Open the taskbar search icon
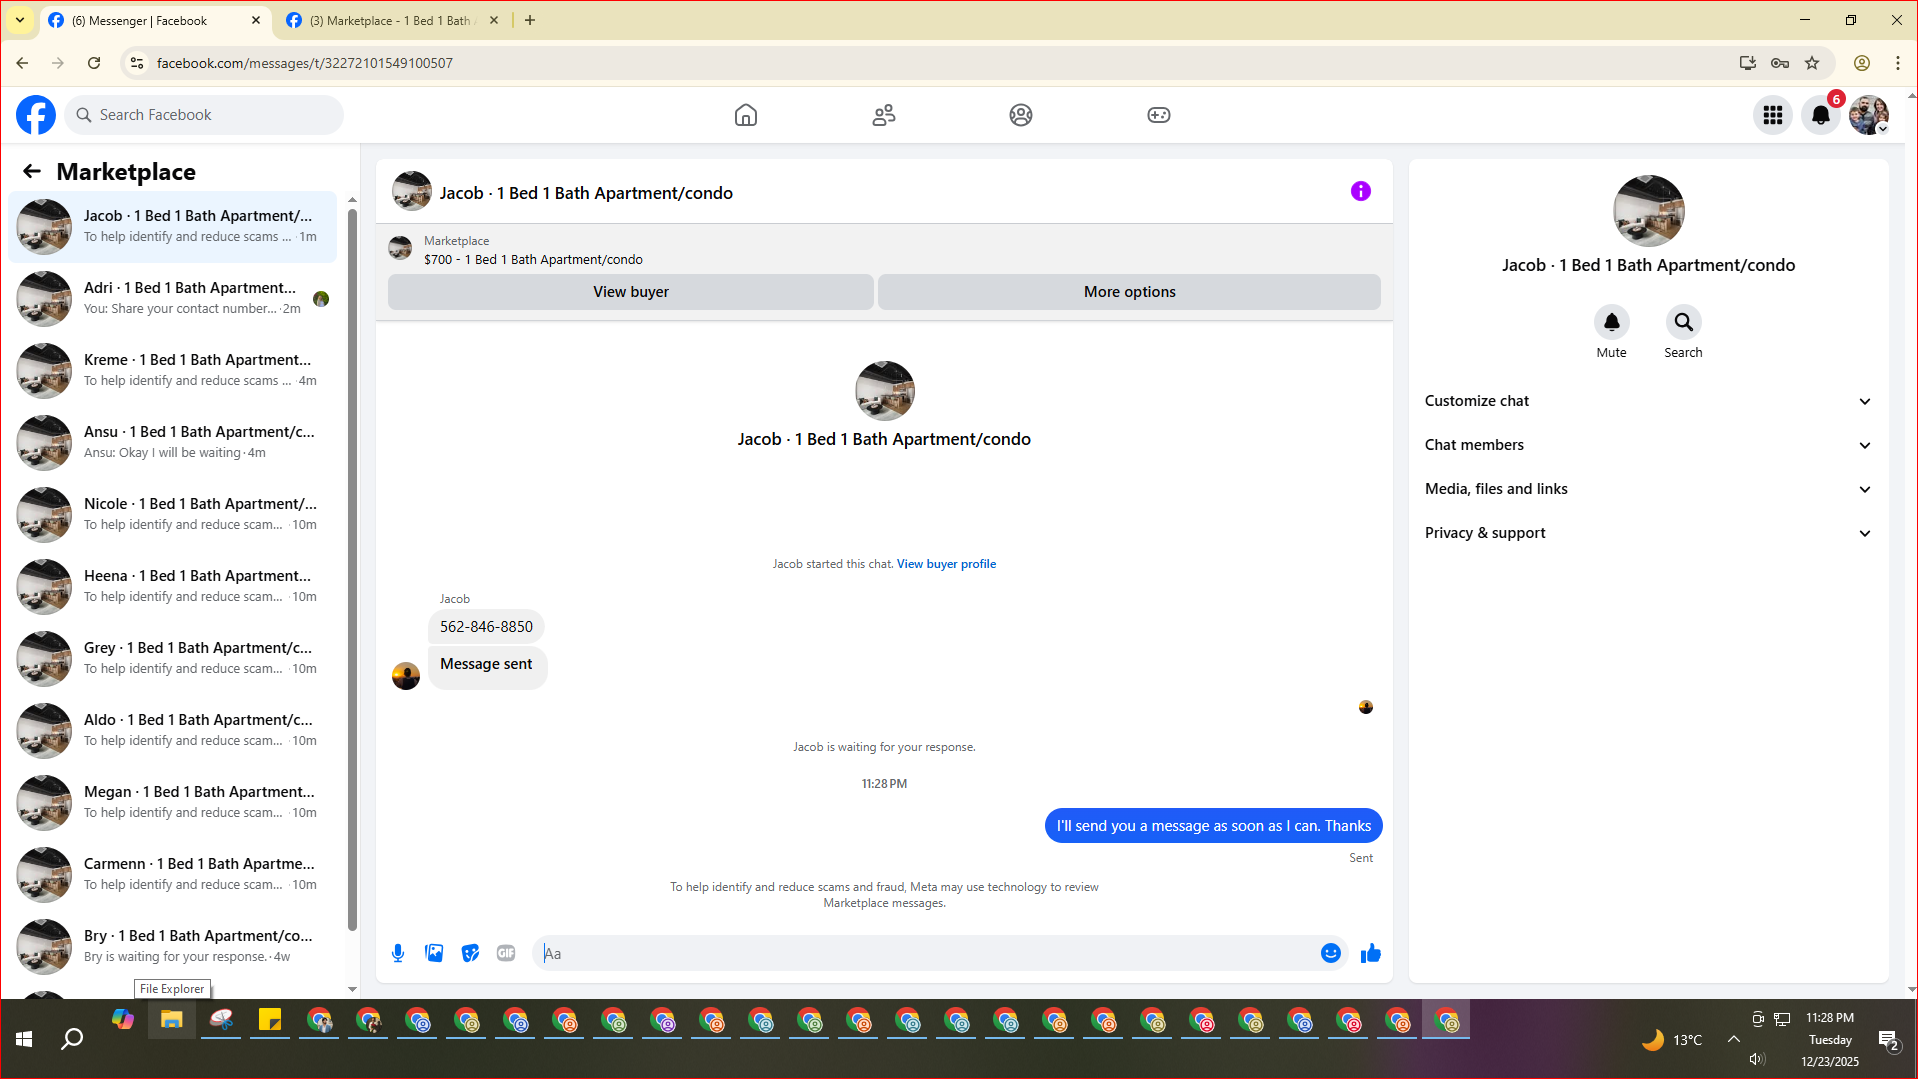Viewport: 1918px width, 1079px height. [x=72, y=1039]
